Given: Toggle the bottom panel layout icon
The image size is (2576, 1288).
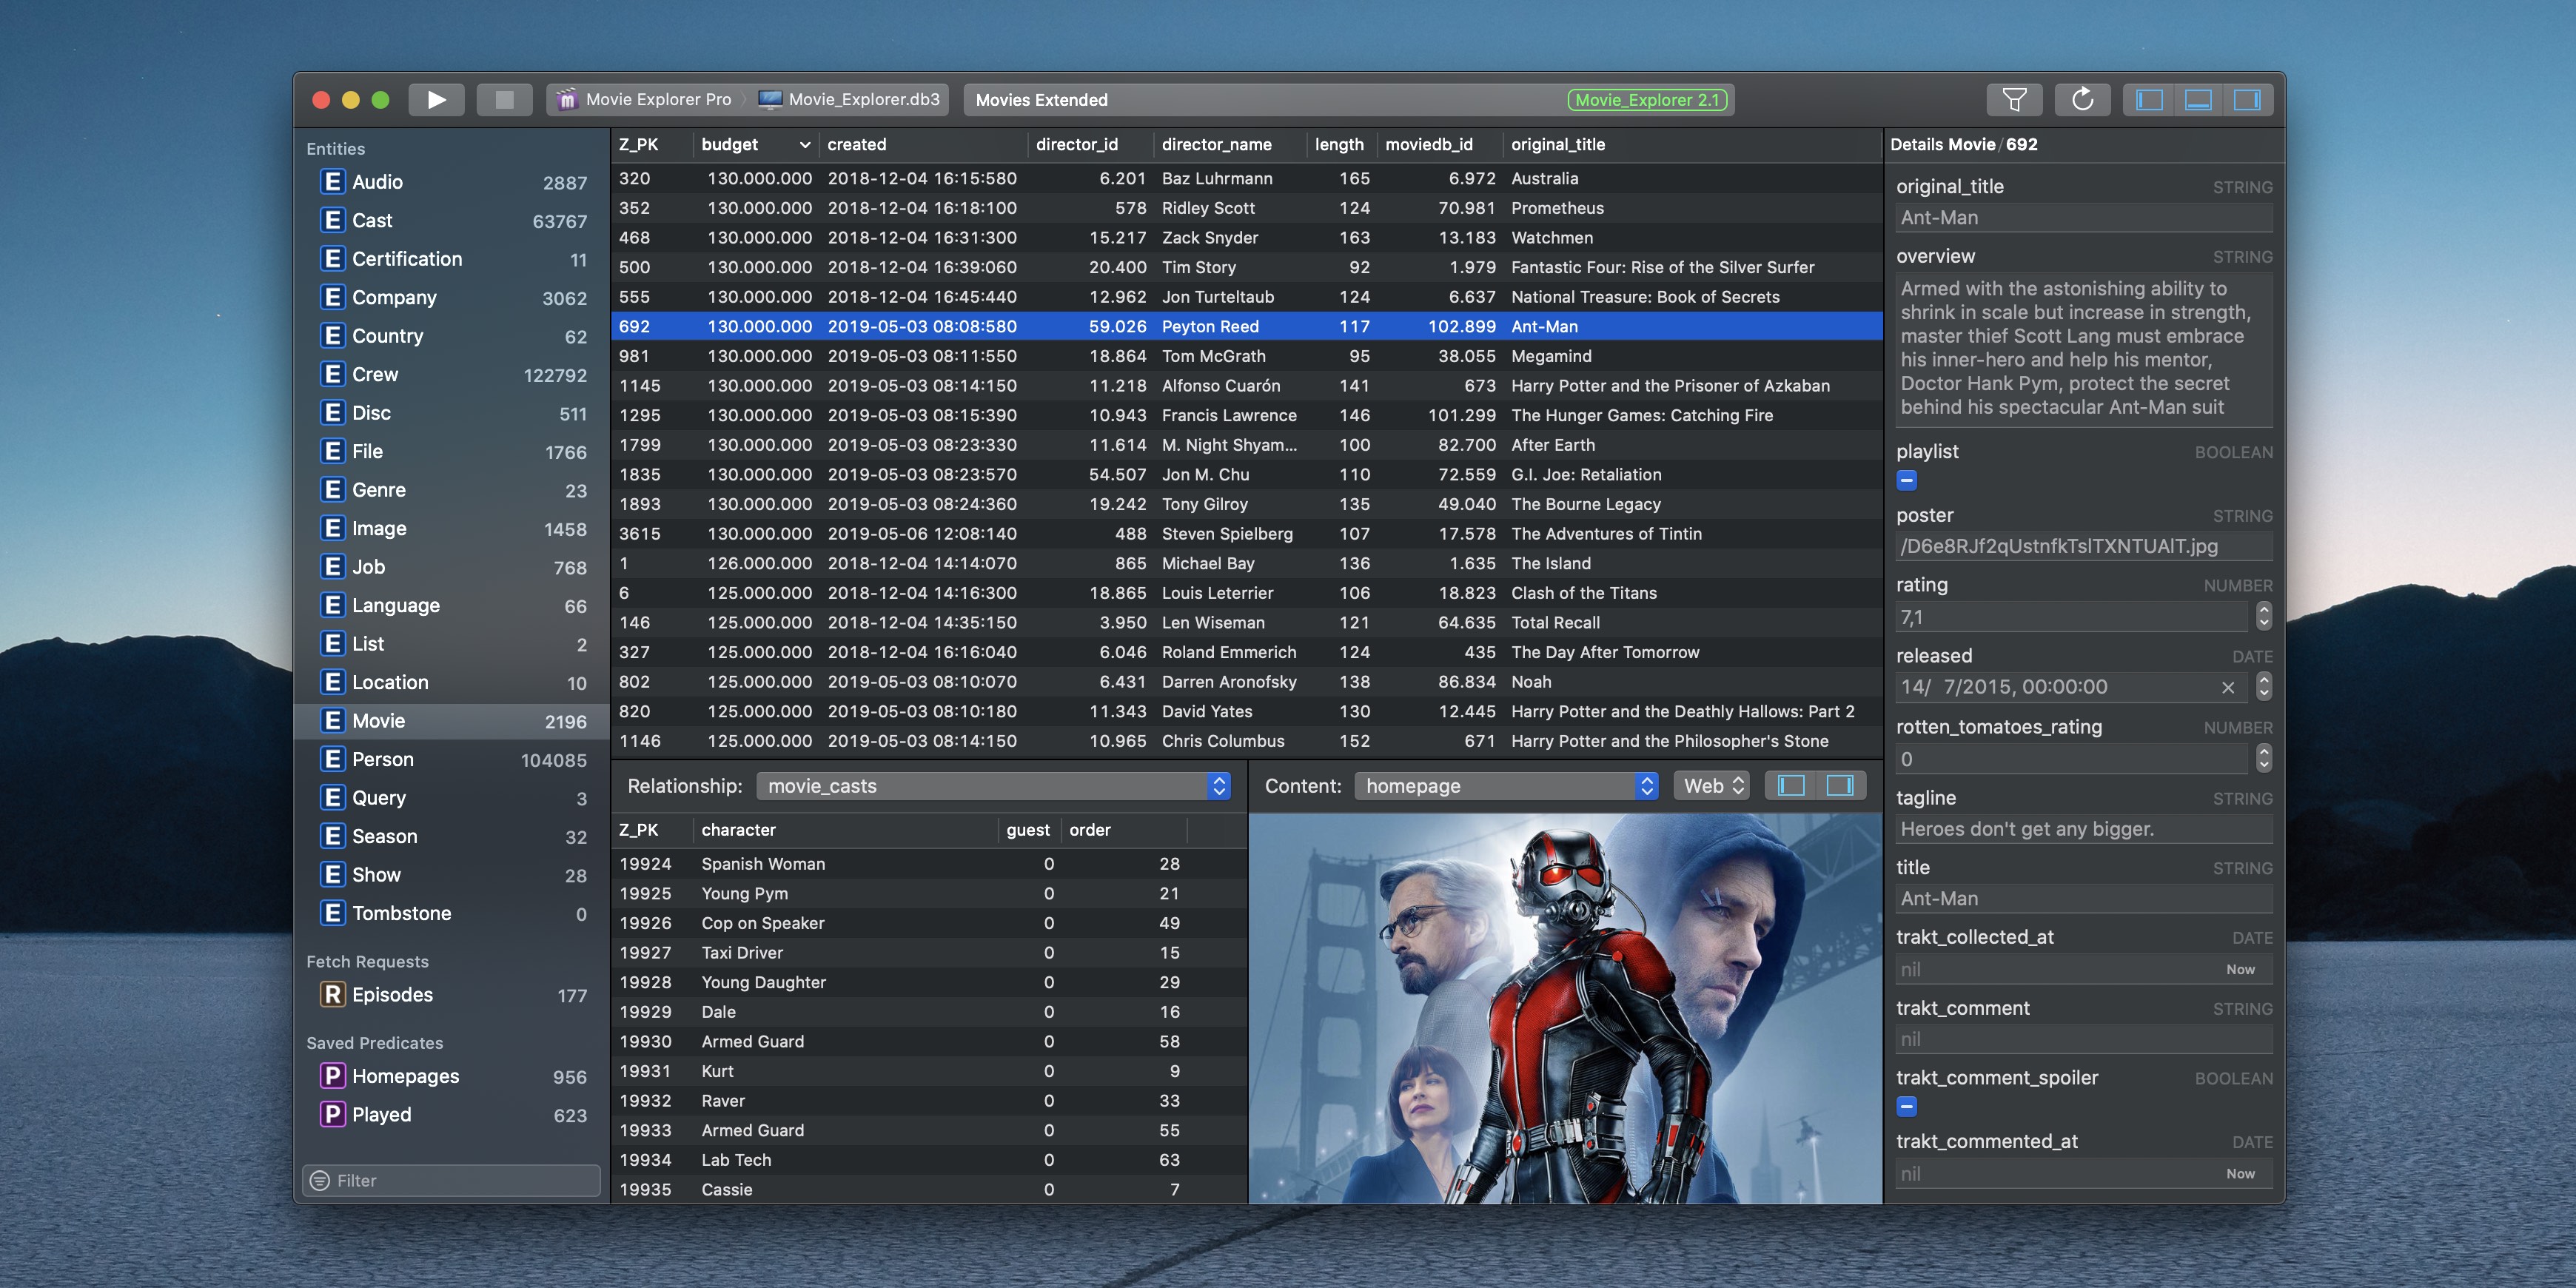Looking at the screenshot, I should 2198,99.
